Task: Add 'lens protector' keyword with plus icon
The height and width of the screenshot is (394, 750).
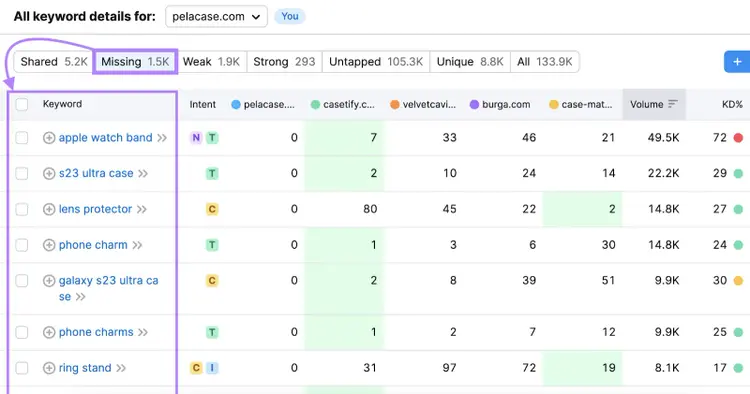Action: (49, 209)
